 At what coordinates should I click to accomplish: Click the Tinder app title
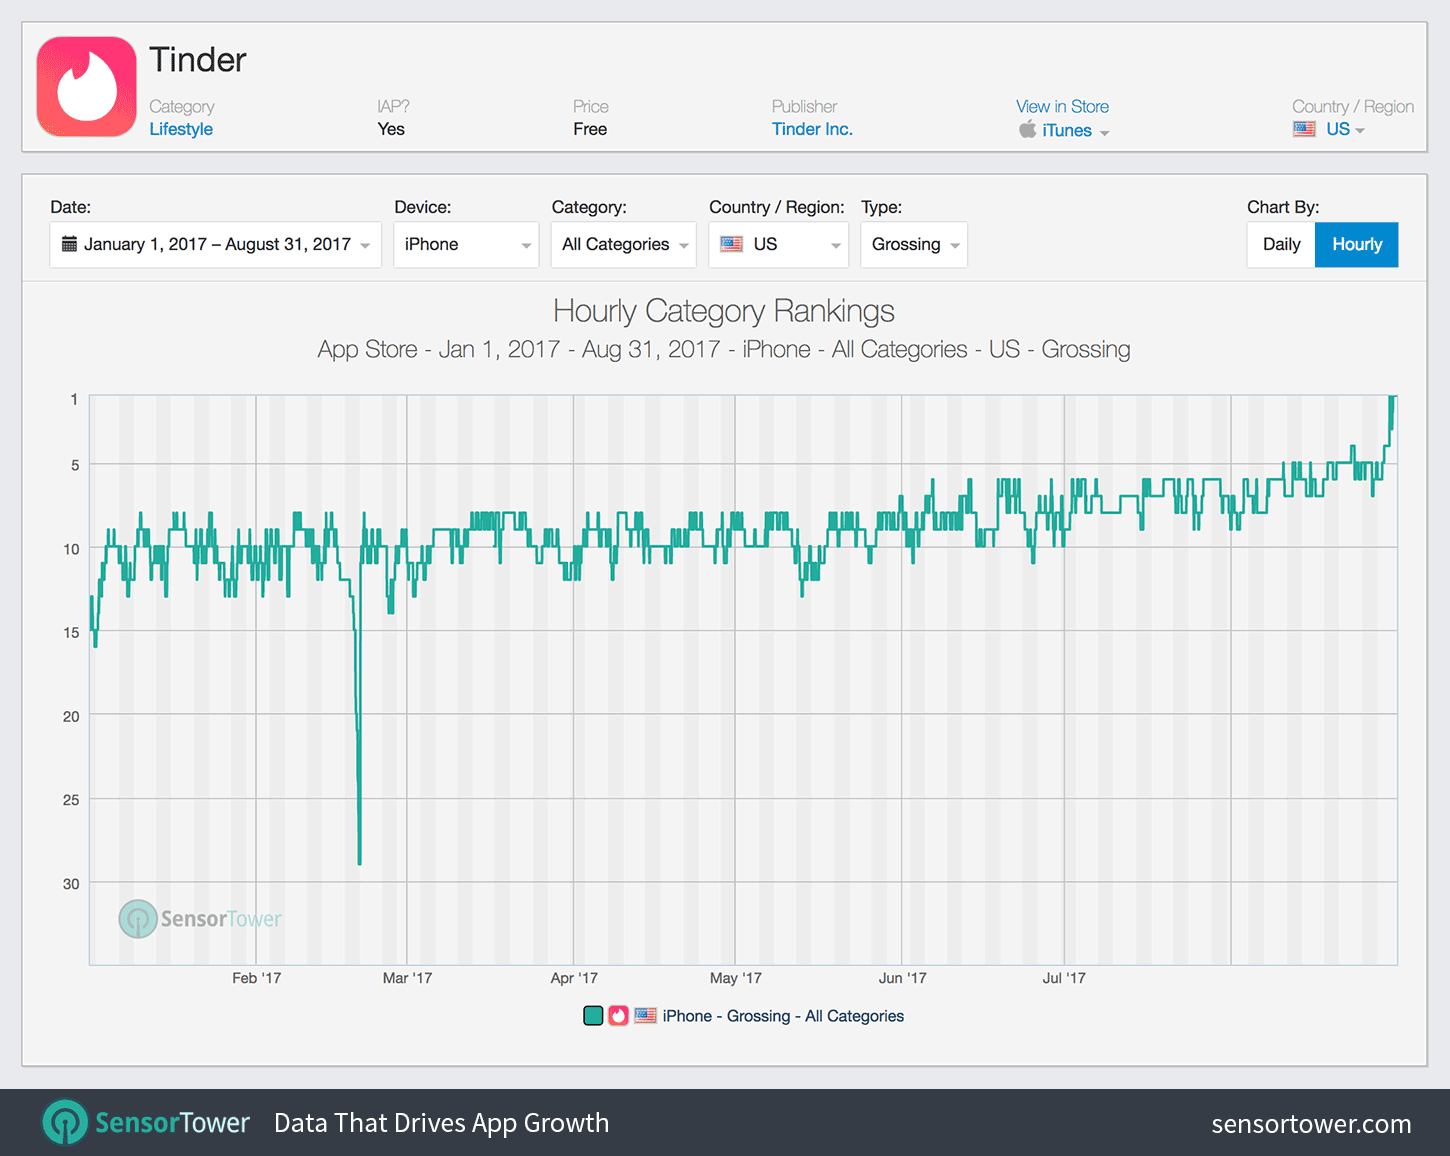[198, 60]
